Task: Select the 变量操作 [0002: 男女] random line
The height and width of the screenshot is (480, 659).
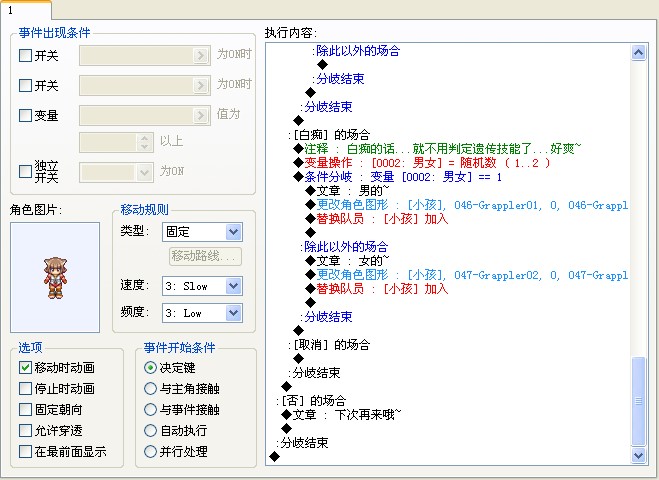Action: (x=422, y=163)
